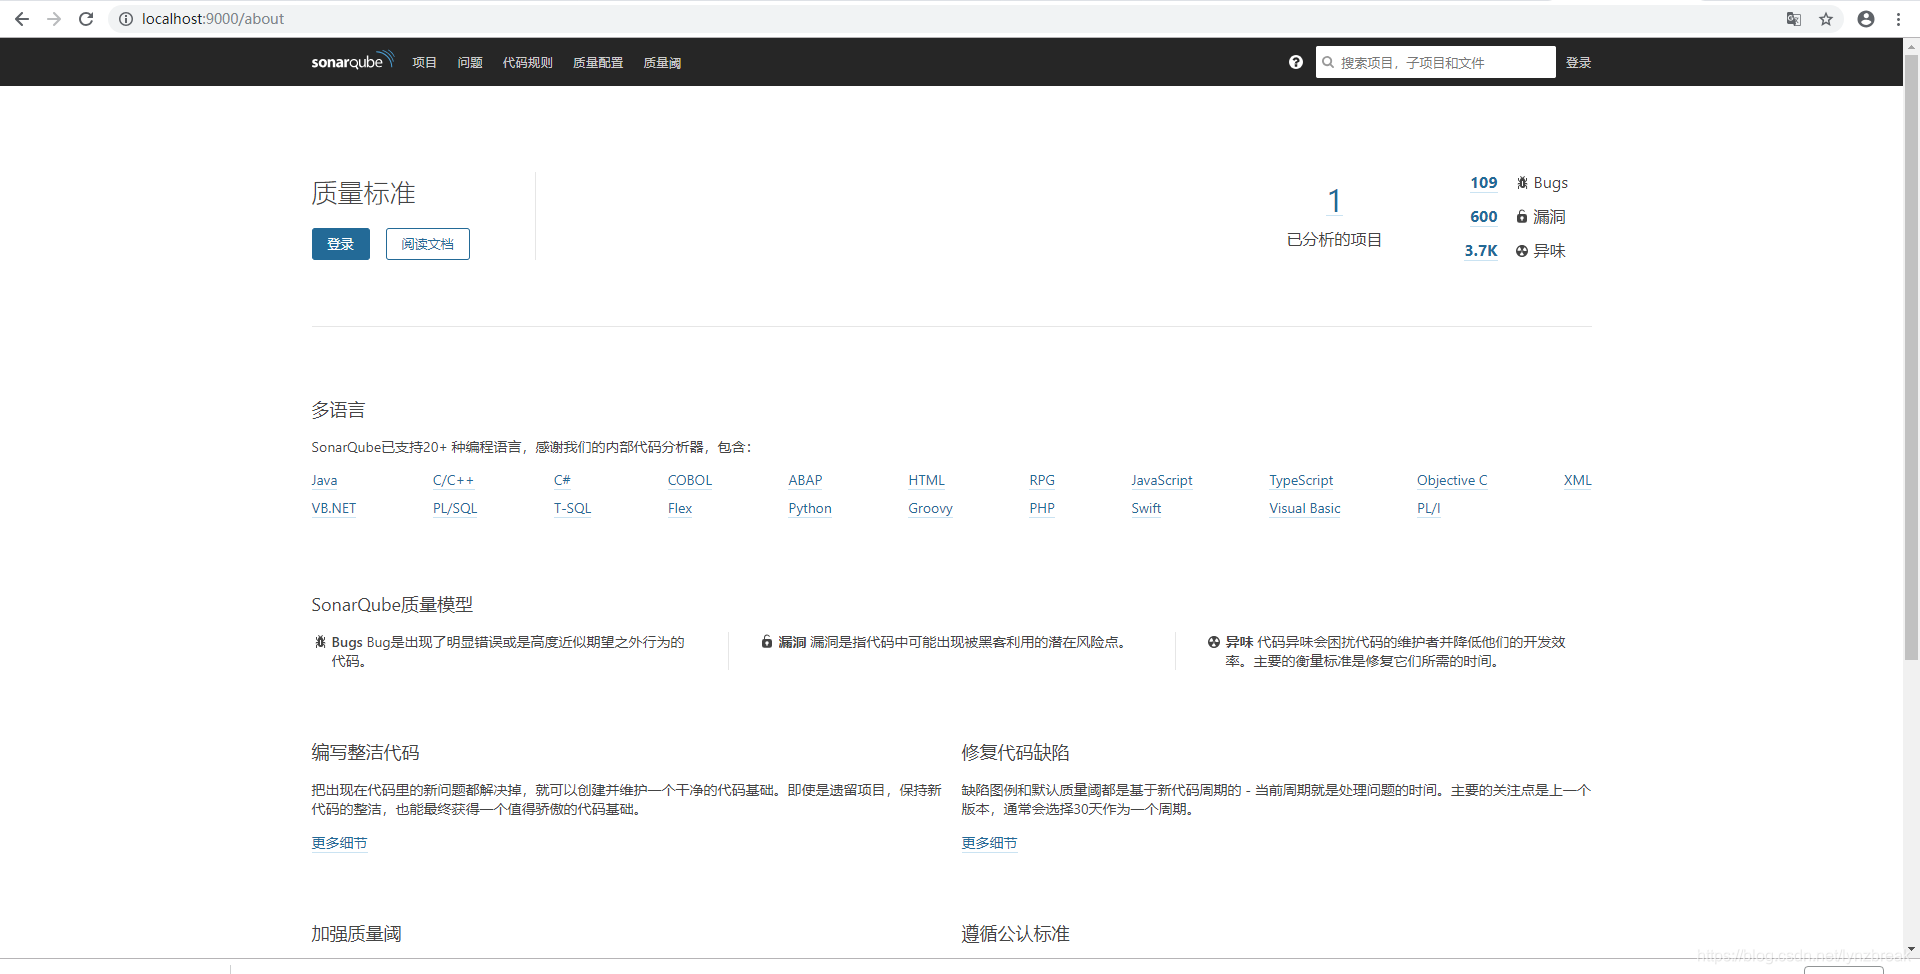This screenshot has height=974, width=1920.
Task: Open the browser profile account icon
Action: [1866, 19]
